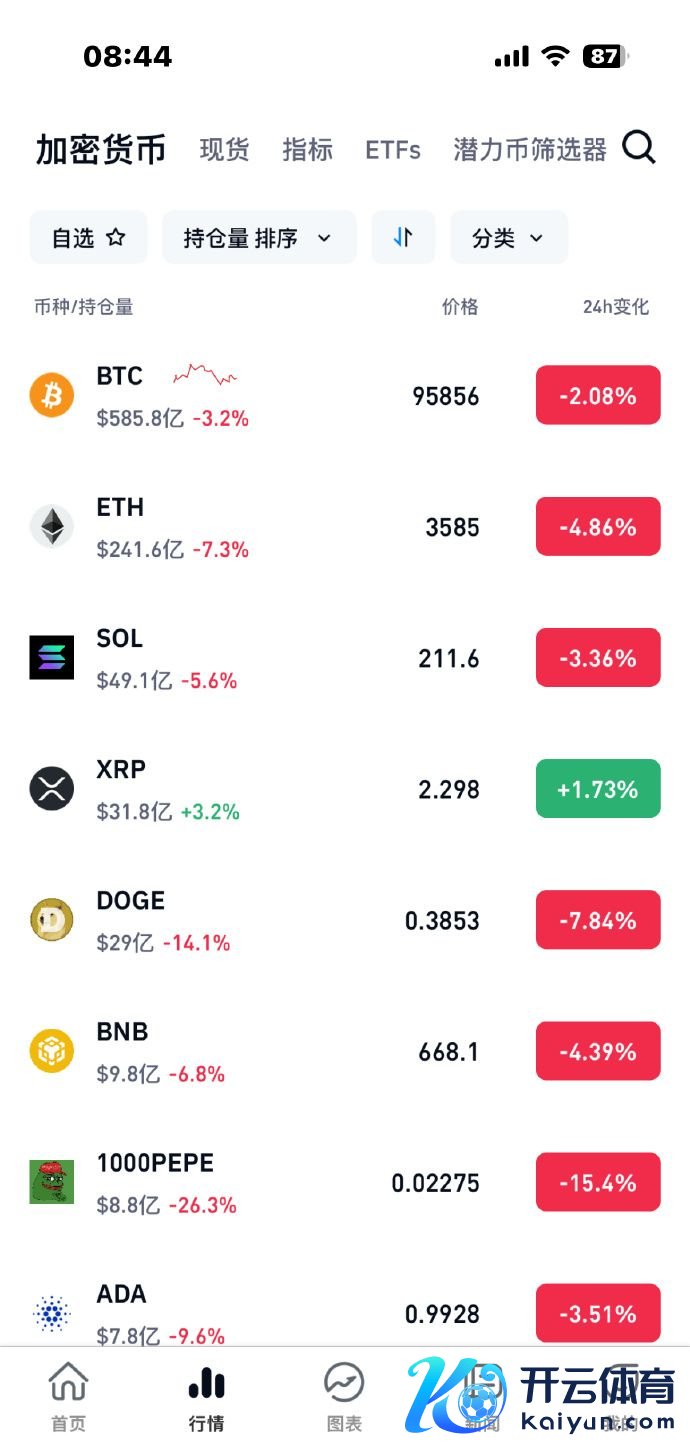Tap the Ethereum coin icon
This screenshot has height=1455, width=690.
pos(52,526)
